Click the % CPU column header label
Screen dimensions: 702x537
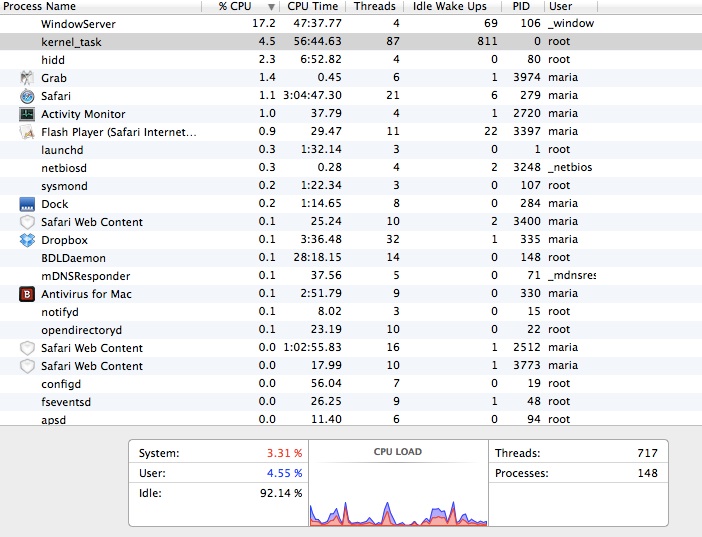(235, 6)
